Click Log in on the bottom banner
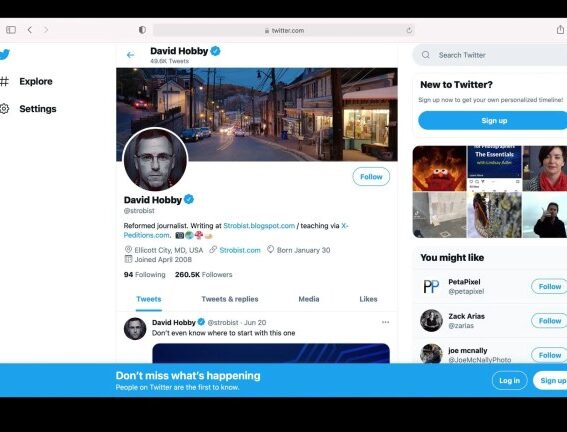 point(509,380)
